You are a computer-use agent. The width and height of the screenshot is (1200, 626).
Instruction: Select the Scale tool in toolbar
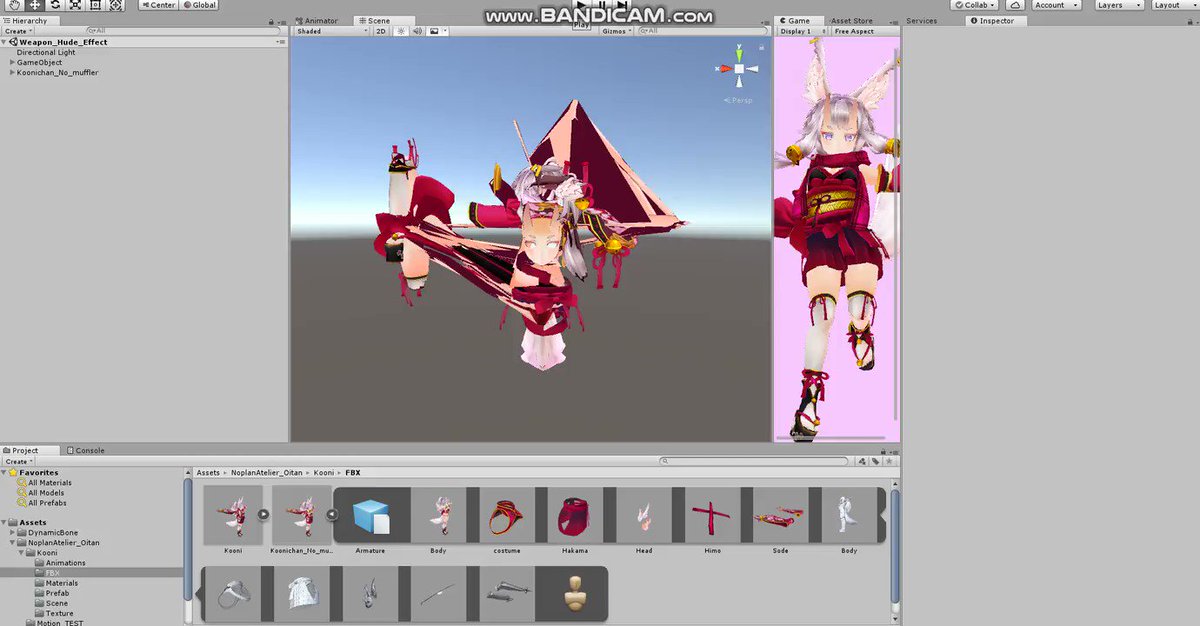coord(75,5)
